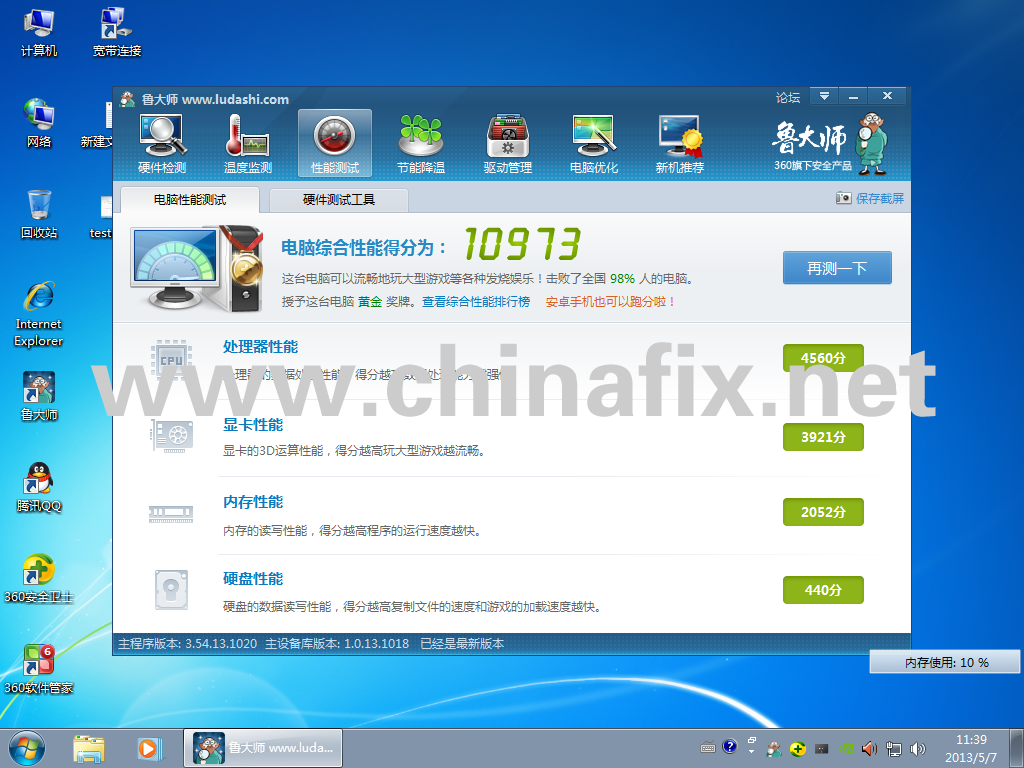
Task: Click the white speaker volume tray icon
Action: click(918, 749)
